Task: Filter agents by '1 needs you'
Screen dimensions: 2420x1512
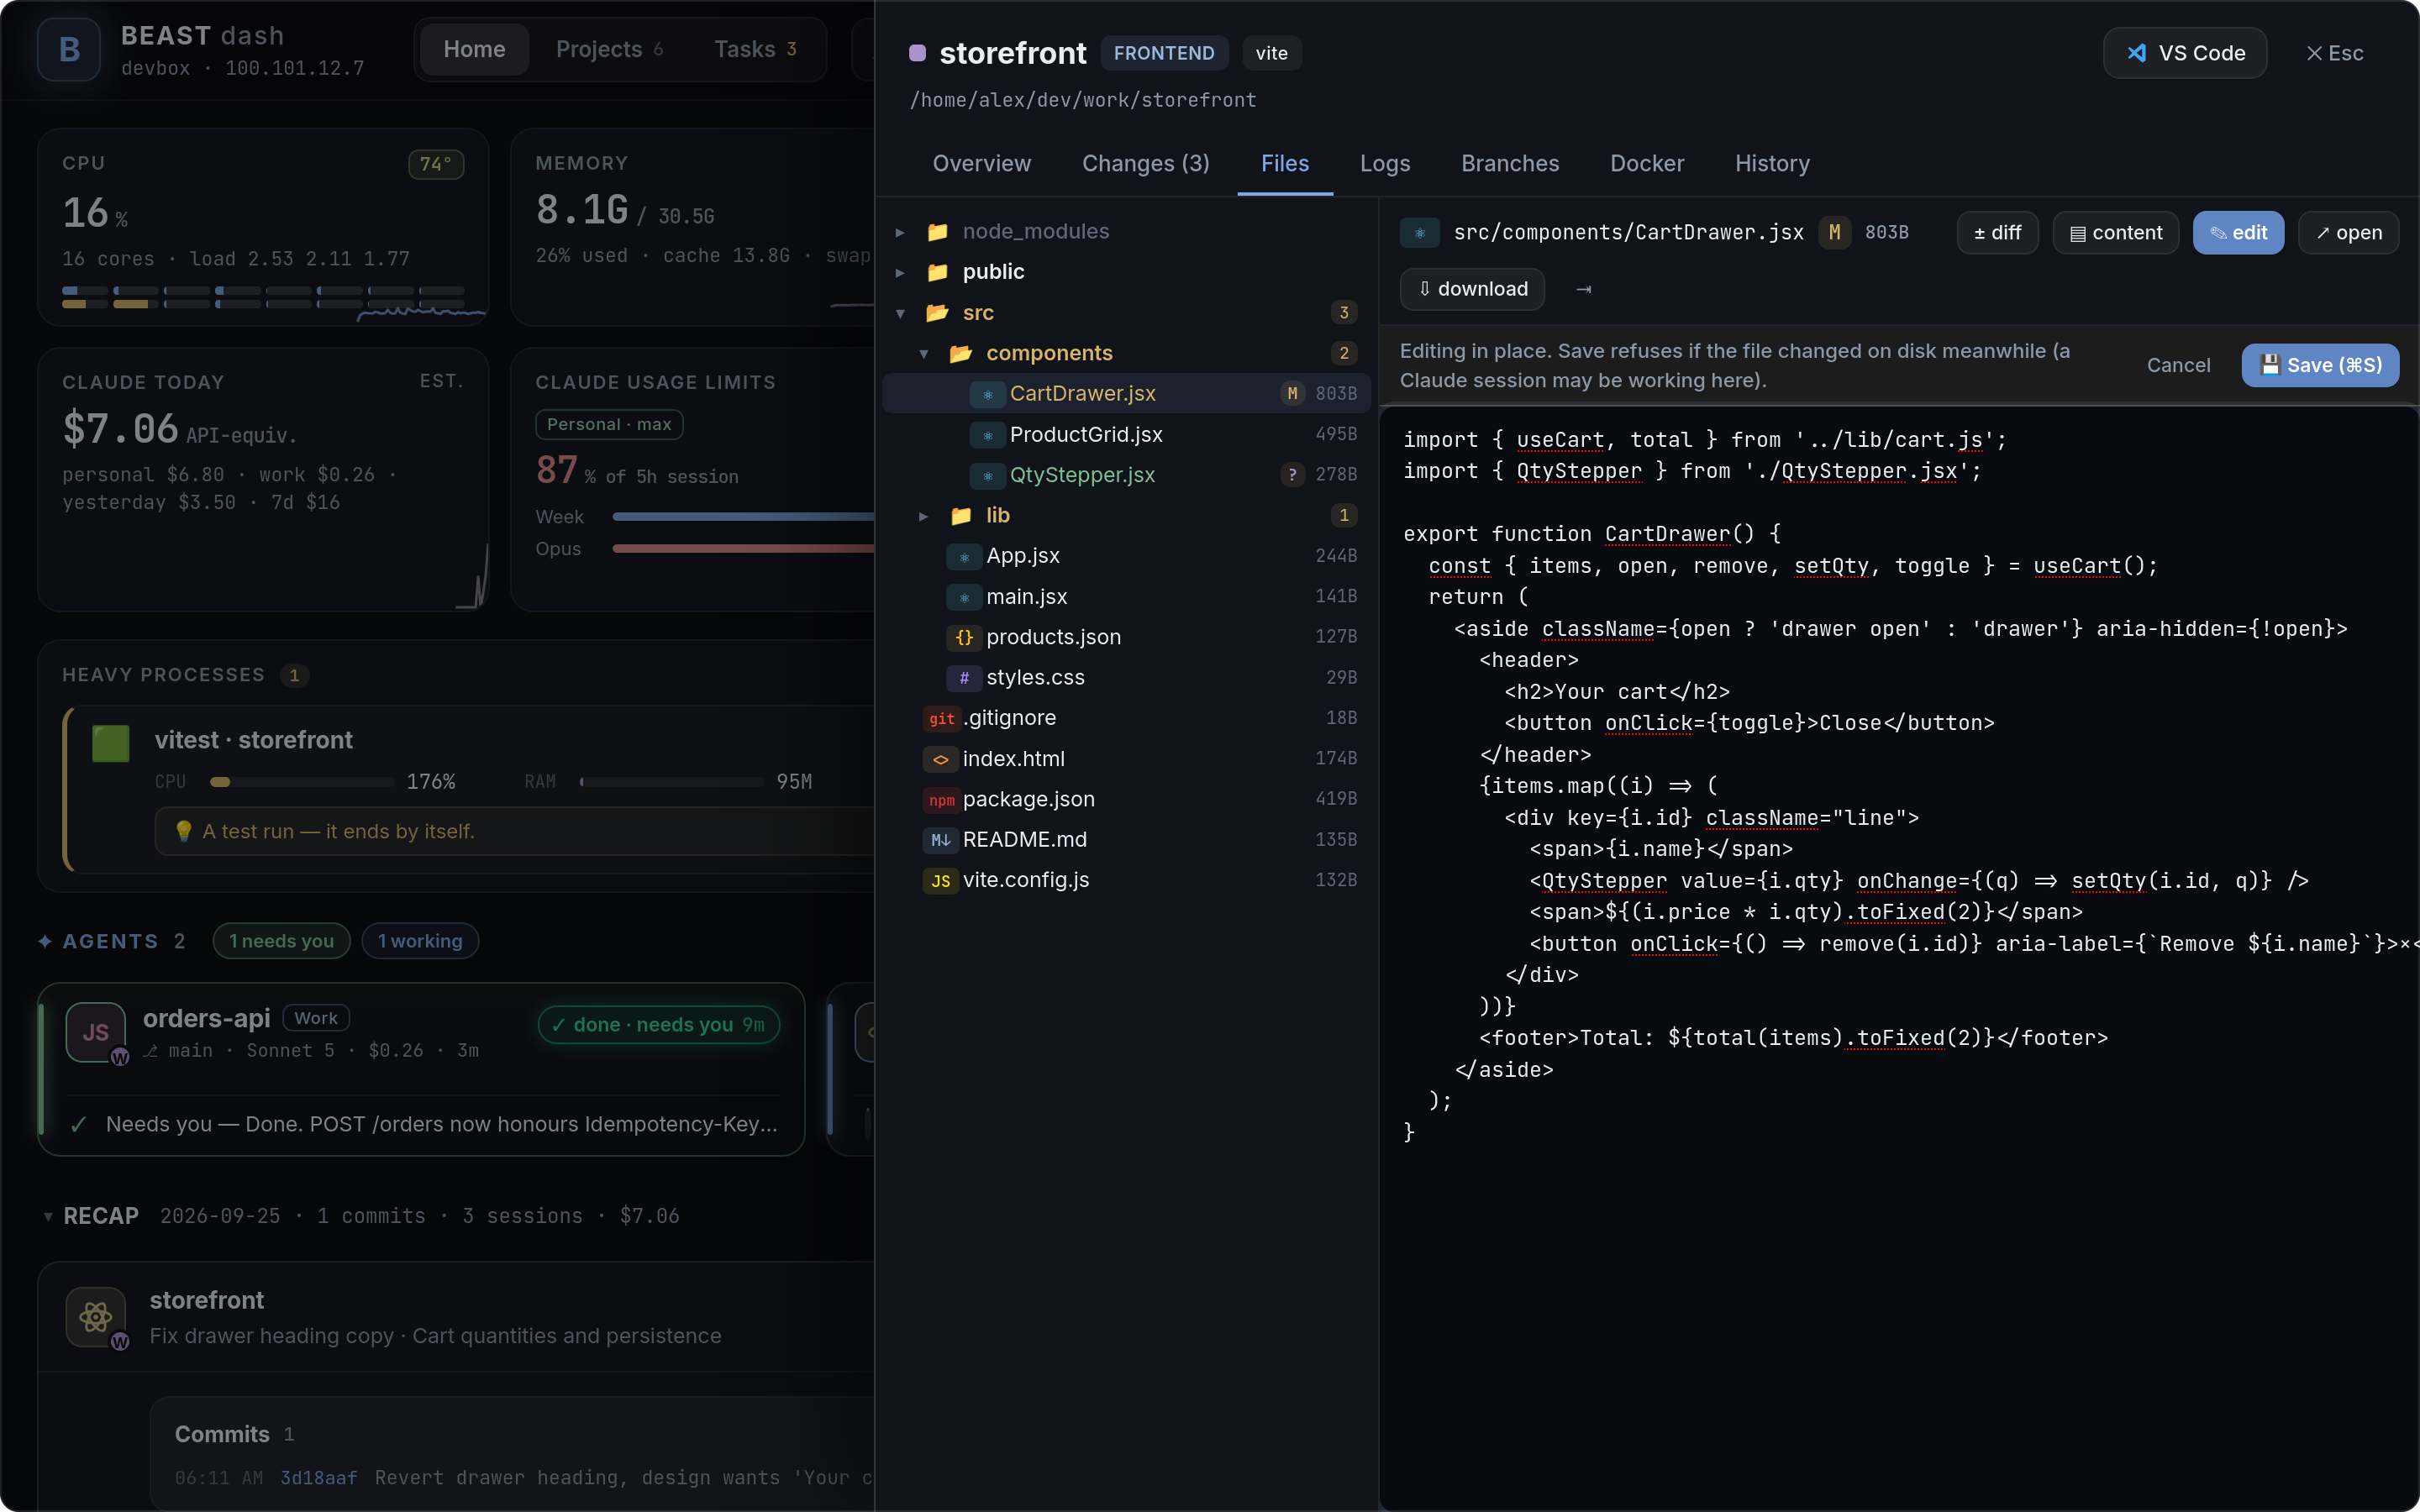Action: tap(281, 941)
